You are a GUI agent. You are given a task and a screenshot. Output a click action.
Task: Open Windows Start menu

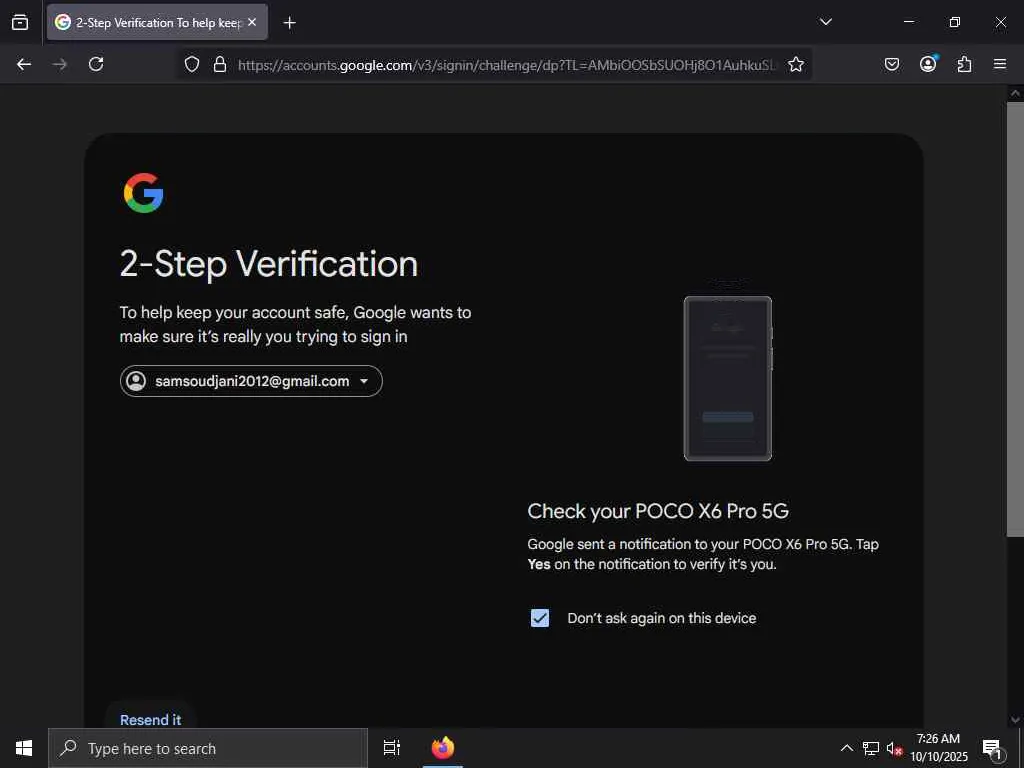coord(24,748)
